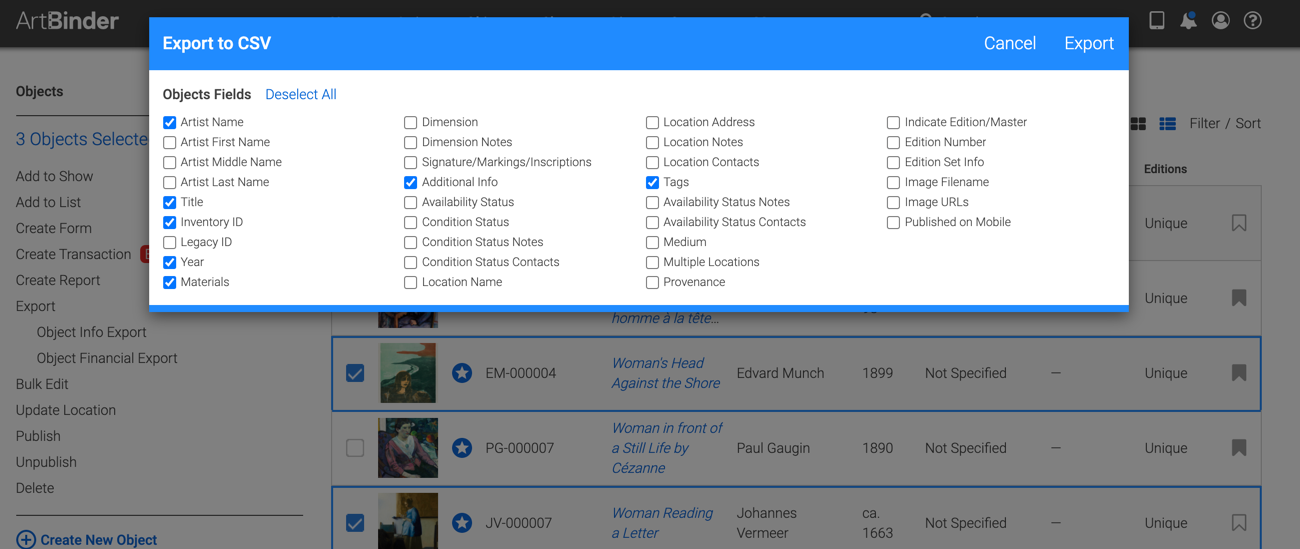1300x549 pixels.
Task: Click the help question mark icon
Action: [x=1252, y=20]
